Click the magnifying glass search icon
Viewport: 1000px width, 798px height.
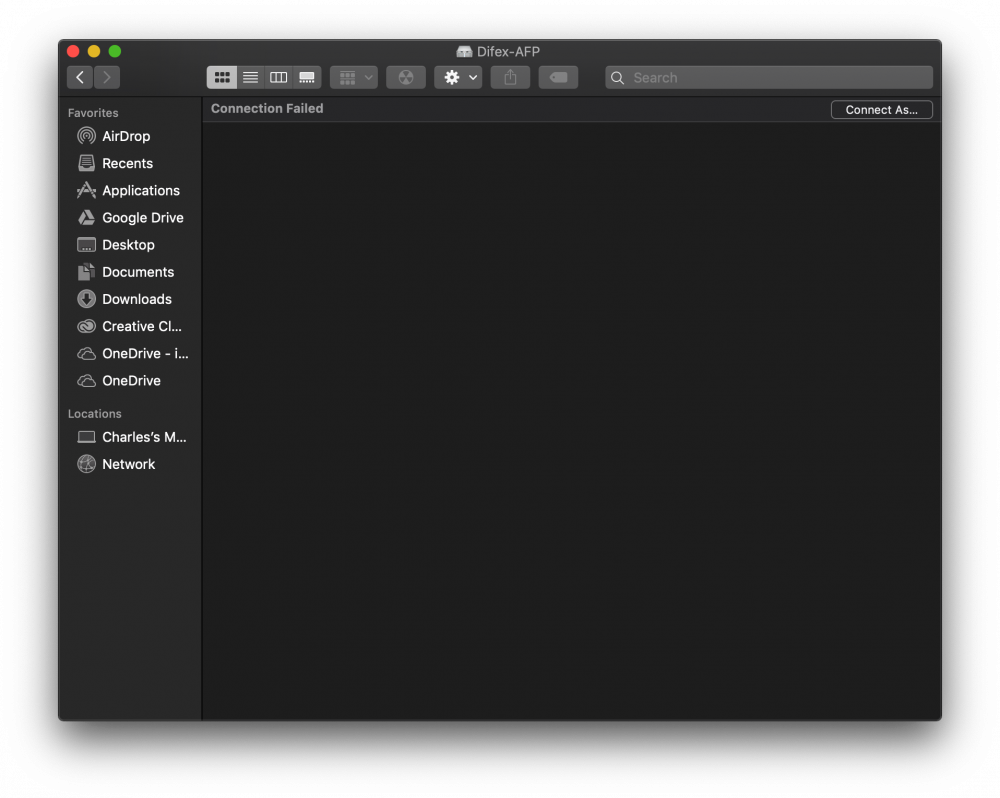pyautogui.click(x=617, y=78)
